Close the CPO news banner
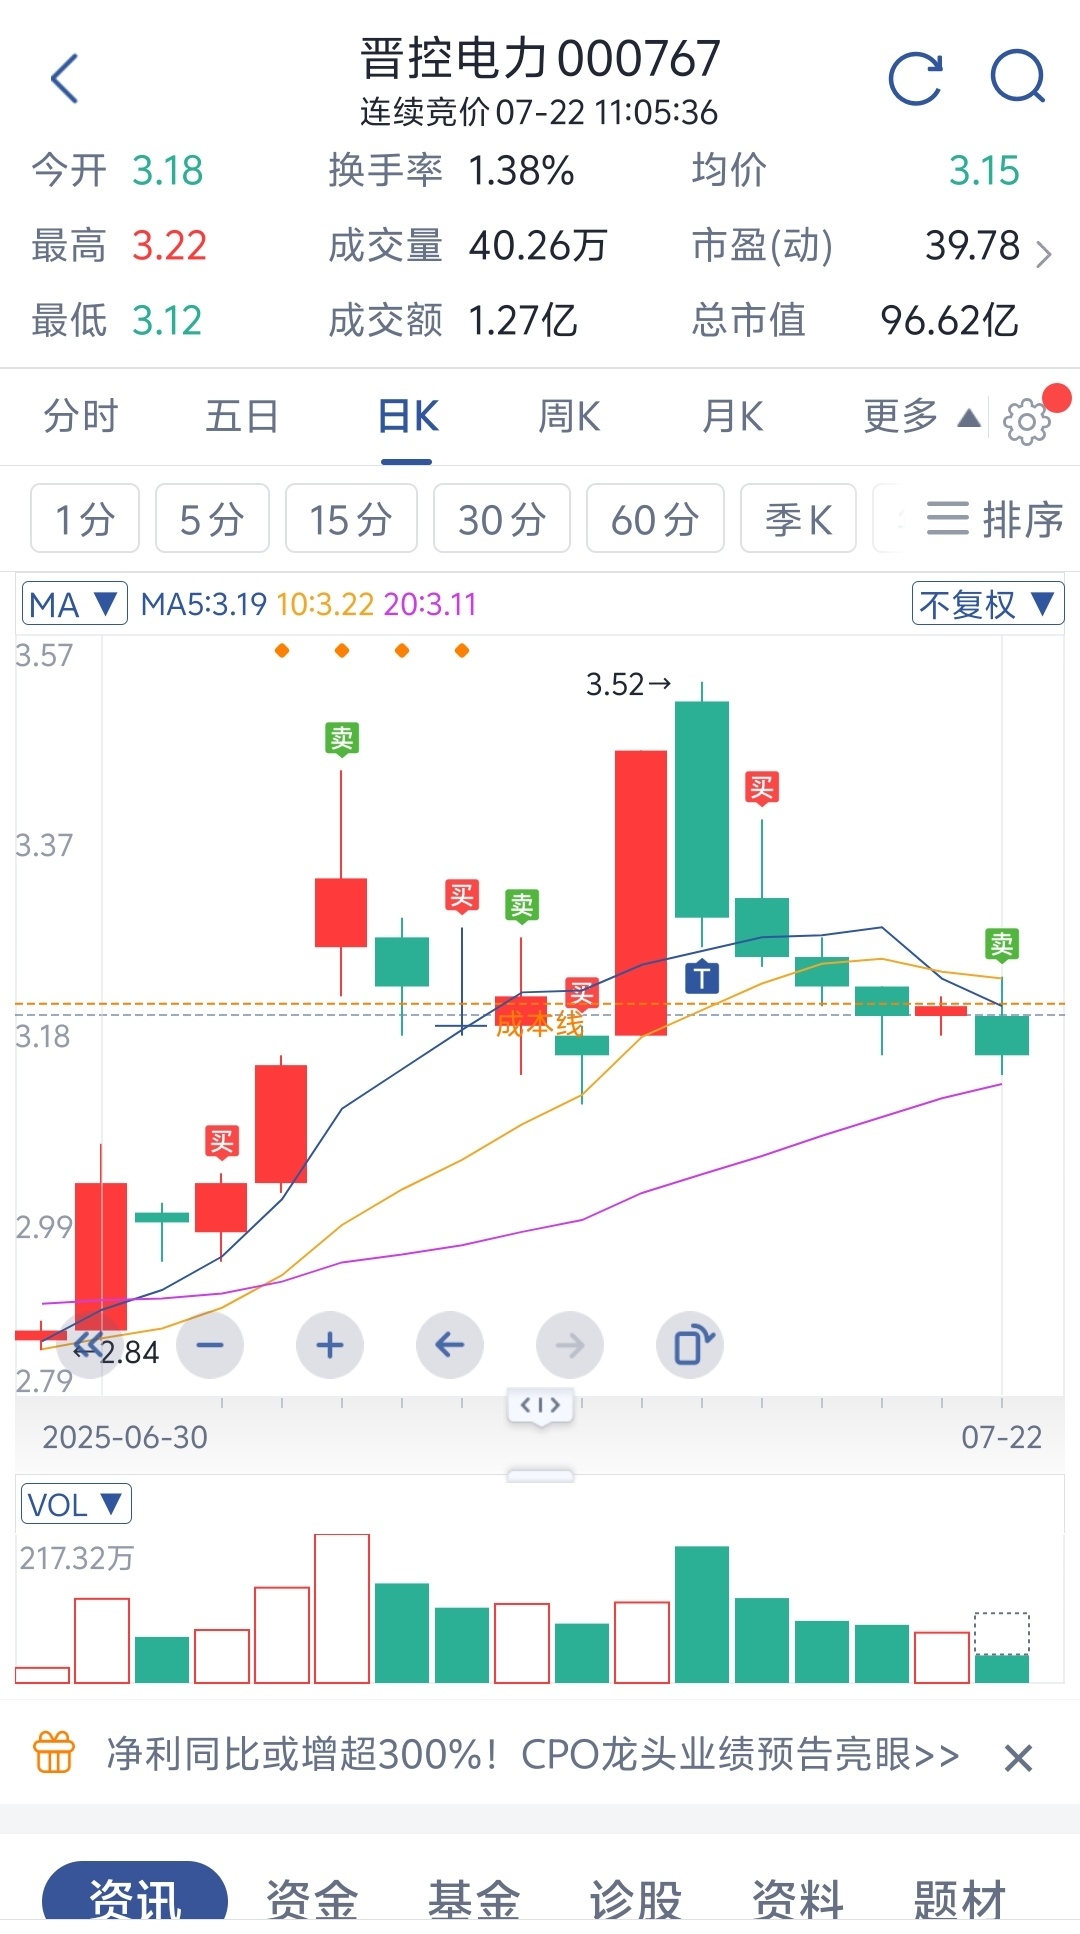Viewport: 1080px width, 1934px height. (1018, 1757)
